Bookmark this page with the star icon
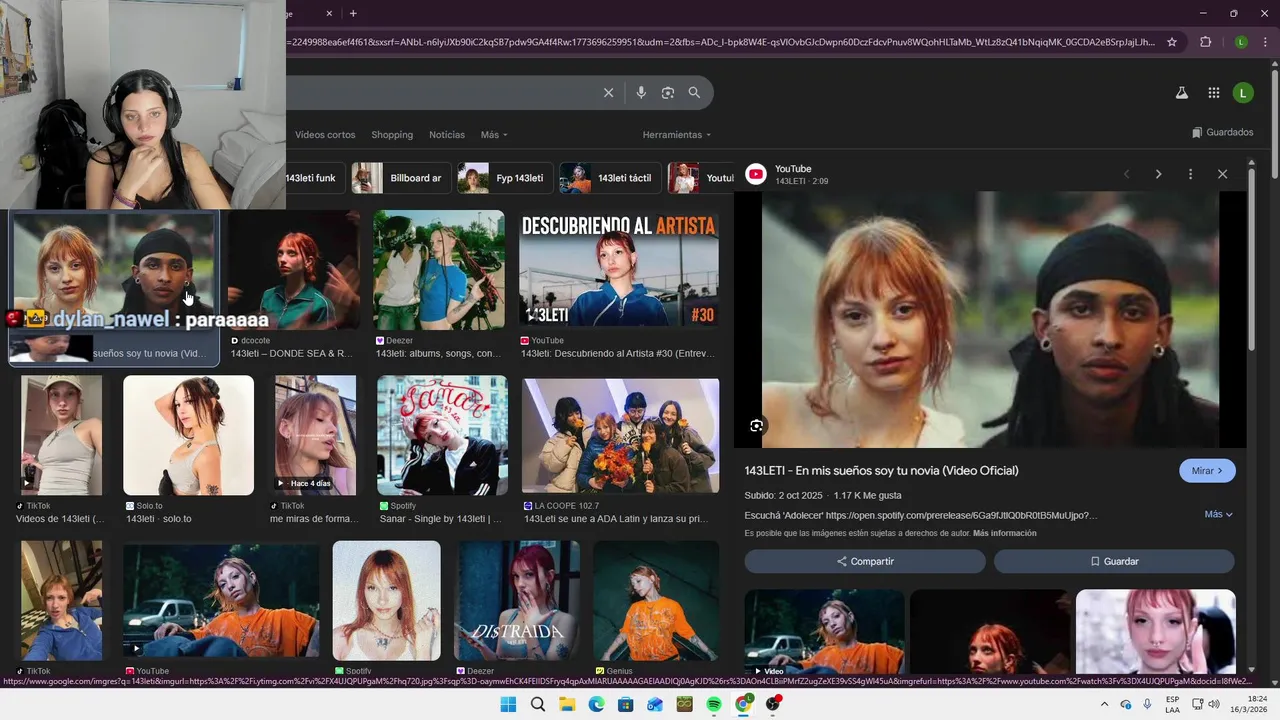This screenshot has width=1280, height=720. tap(1173, 42)
